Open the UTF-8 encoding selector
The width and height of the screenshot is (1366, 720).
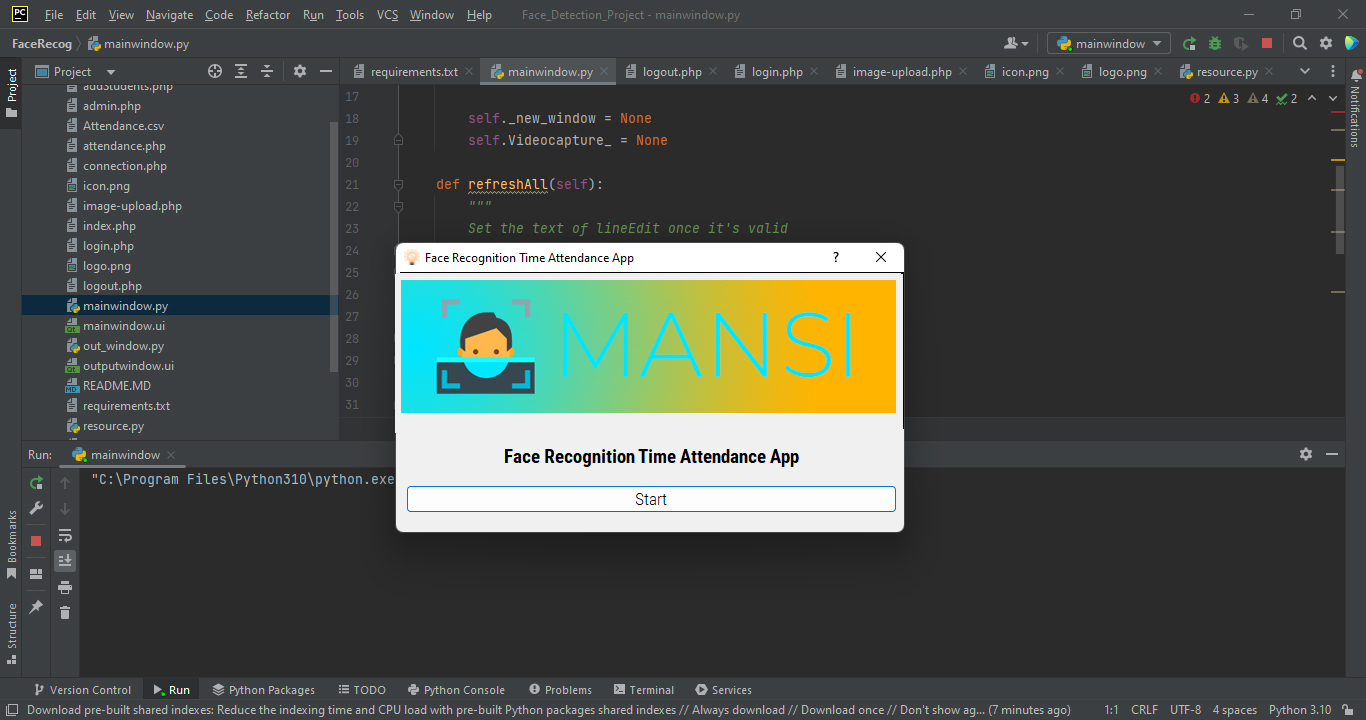click(1185, 710)
